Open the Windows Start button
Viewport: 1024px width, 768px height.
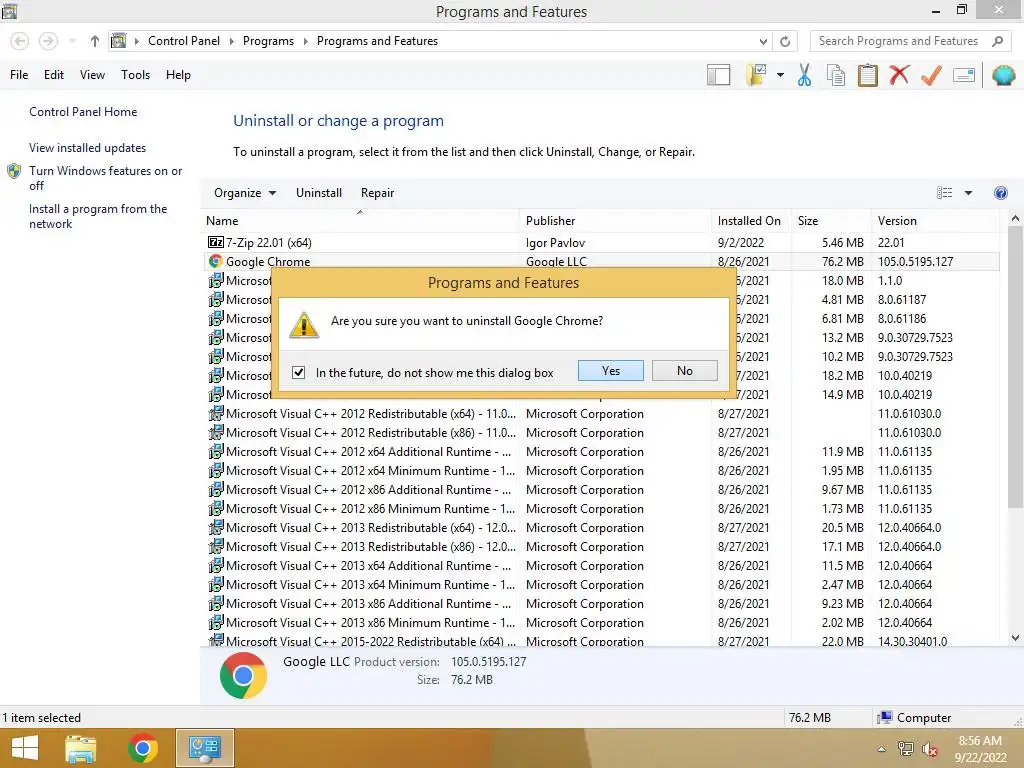(25, 748)
